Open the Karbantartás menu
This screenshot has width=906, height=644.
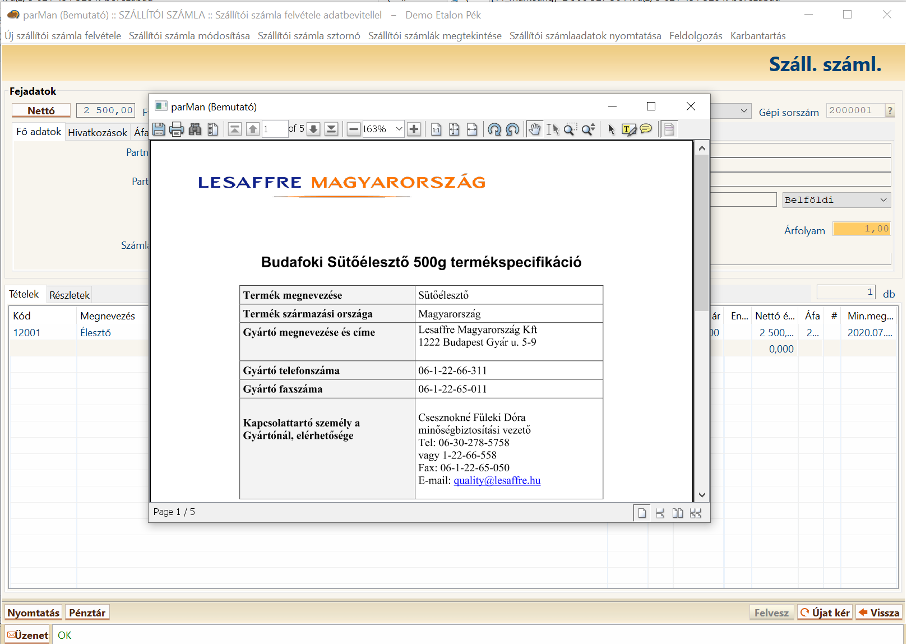pos(758,36)
